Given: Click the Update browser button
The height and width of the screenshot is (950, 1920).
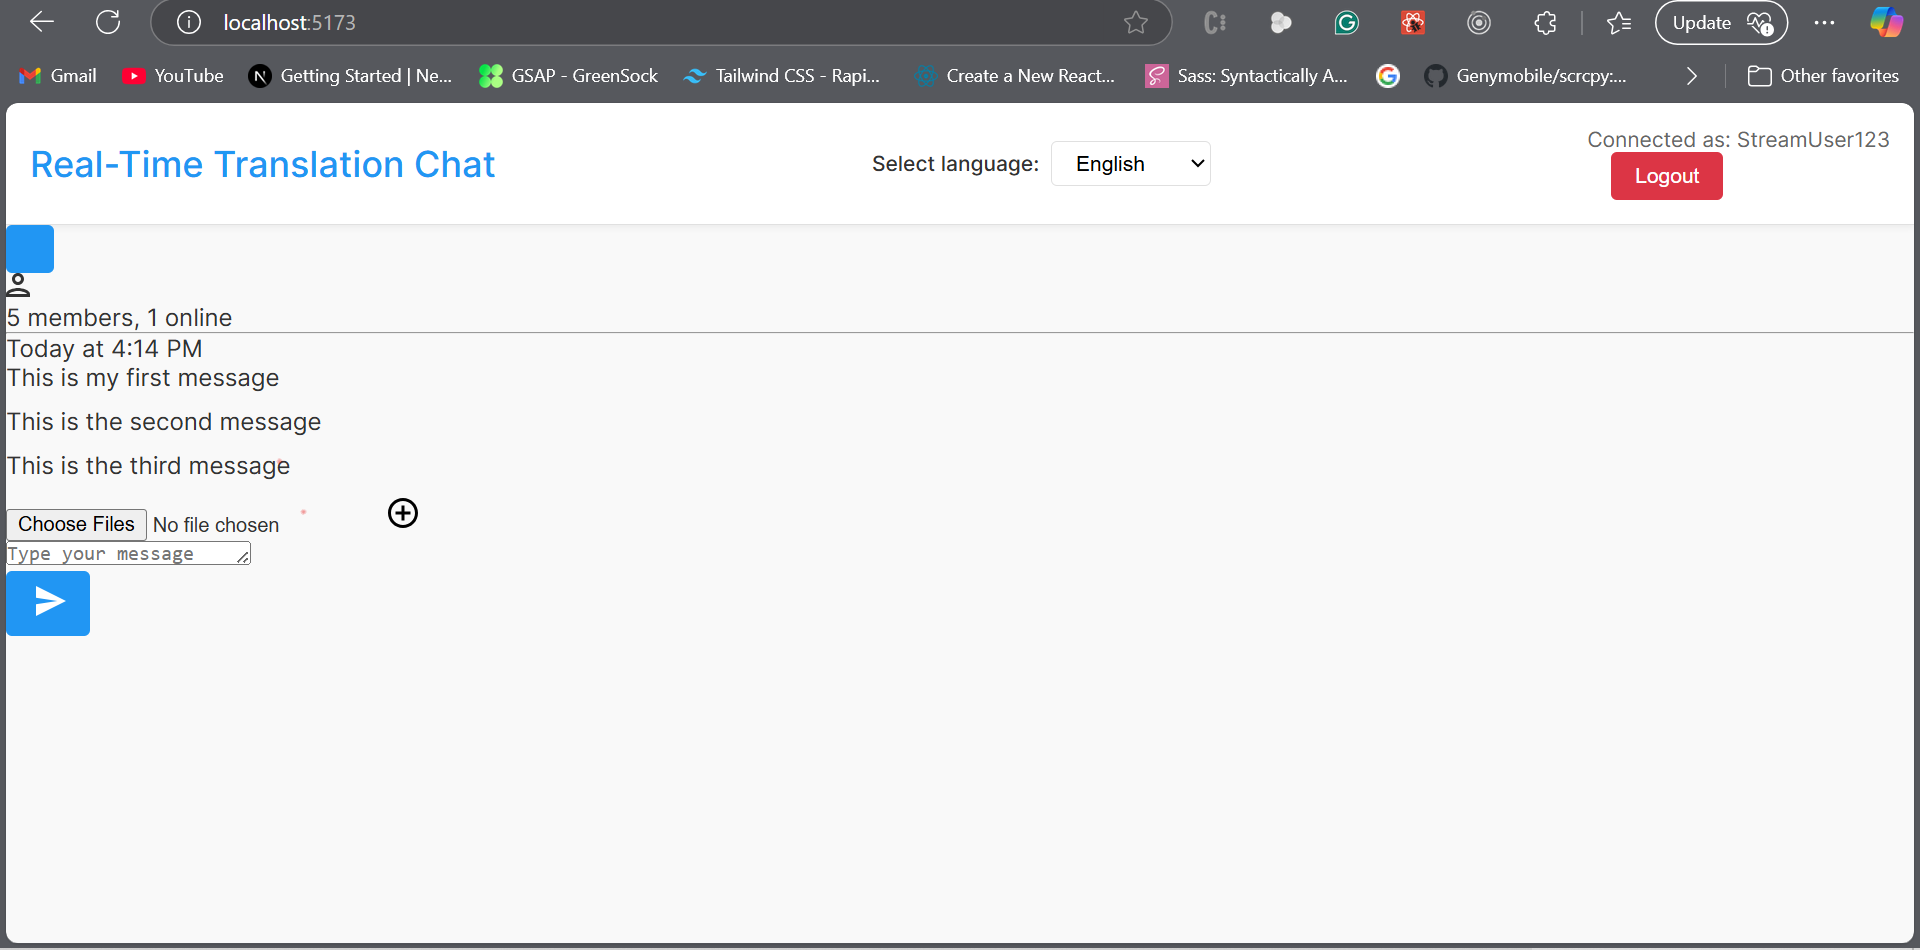Looking at the screenshot, I should (1720, 22).
